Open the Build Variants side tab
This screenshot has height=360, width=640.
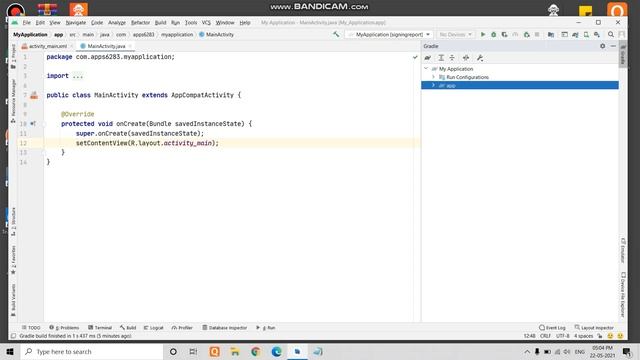[x=13, y=300]
